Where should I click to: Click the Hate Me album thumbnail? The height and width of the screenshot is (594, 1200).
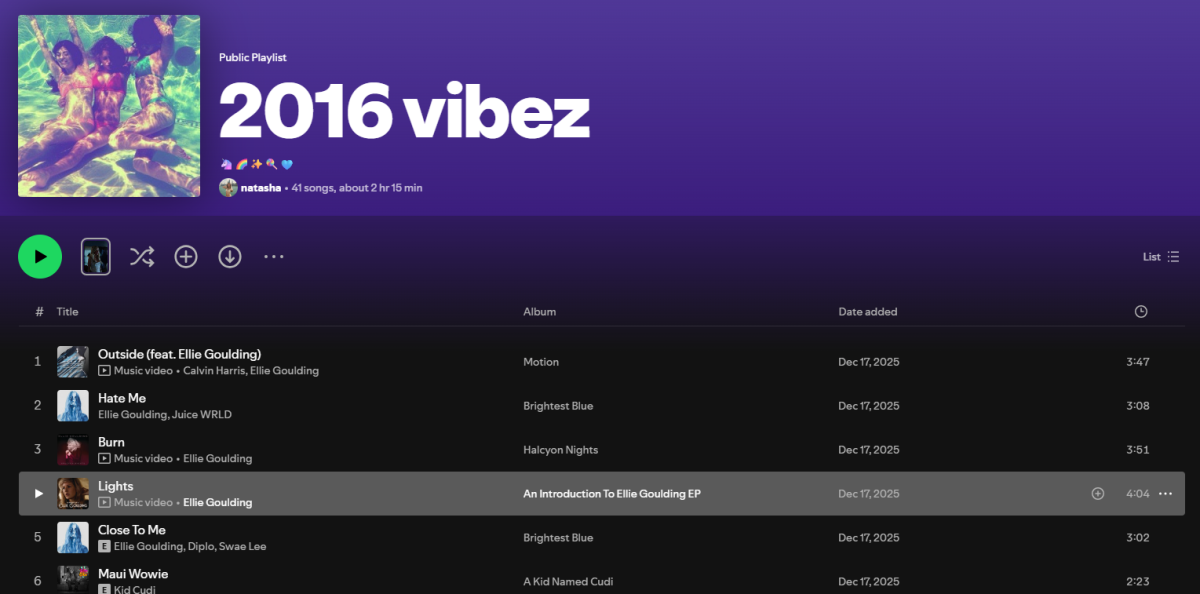coord(73,406)
